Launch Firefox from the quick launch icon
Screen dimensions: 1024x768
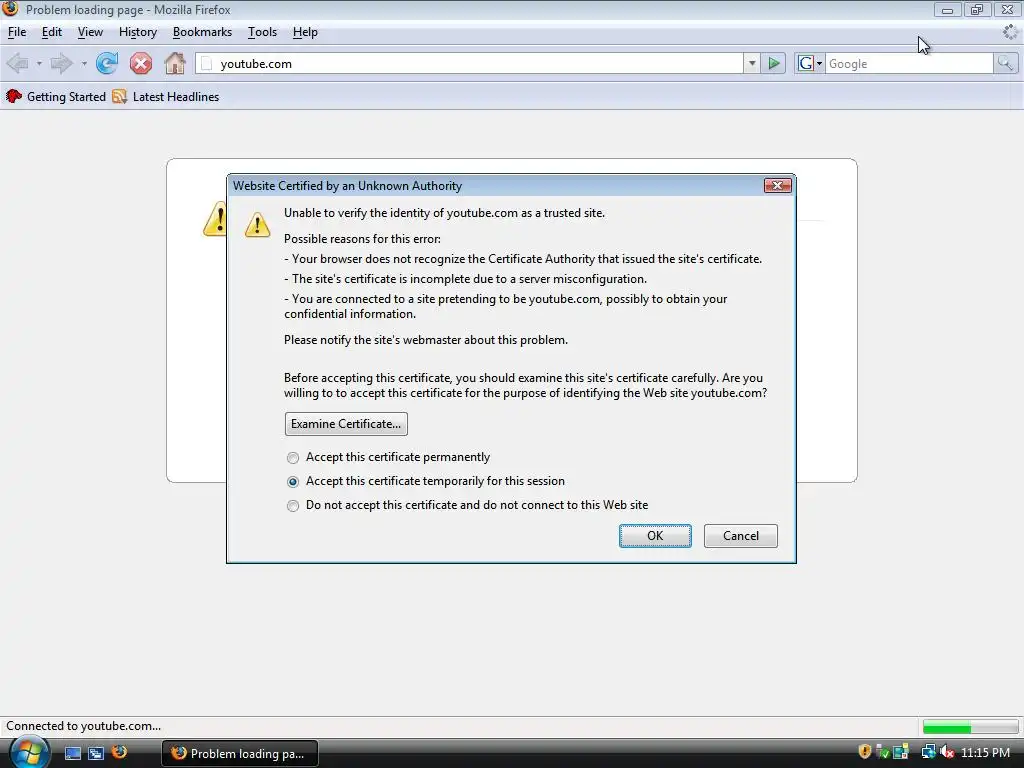point(120,752)
